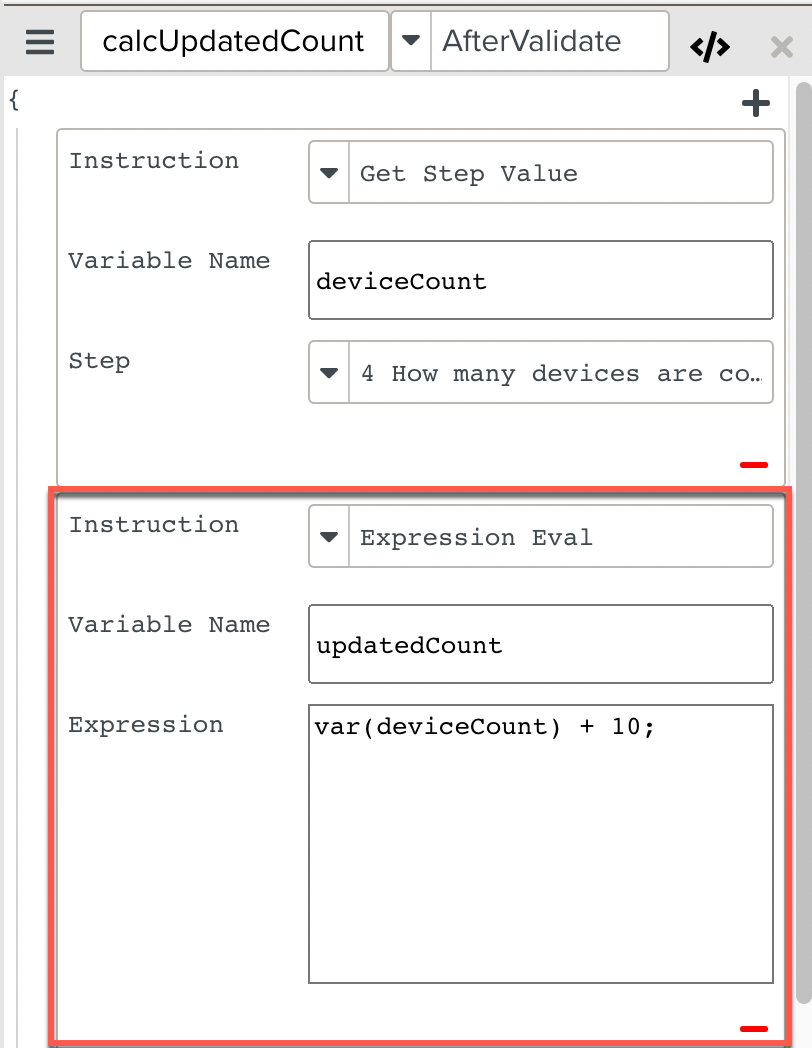Viewport: 812px width, 1048px height.
Task: Click the arrow on the Expression Eval selector
Action: coord(329,536)
